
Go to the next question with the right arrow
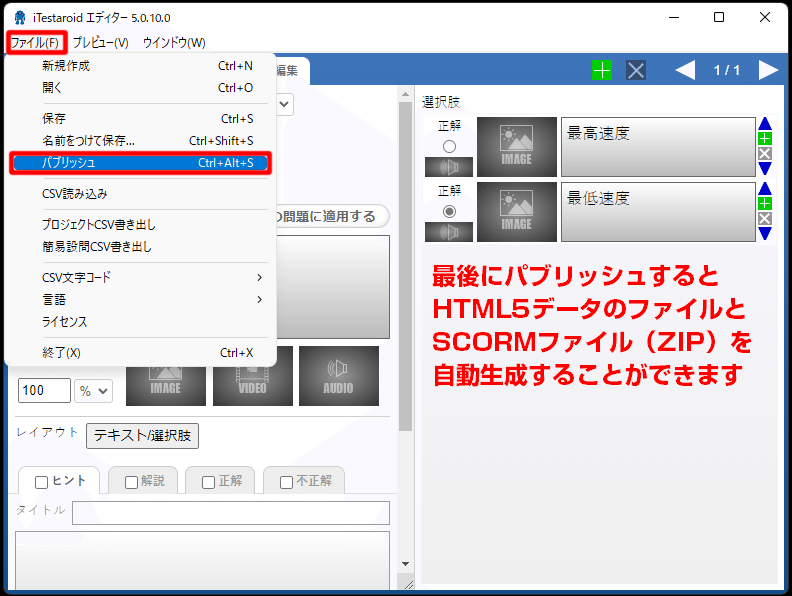tap(768, 70)
